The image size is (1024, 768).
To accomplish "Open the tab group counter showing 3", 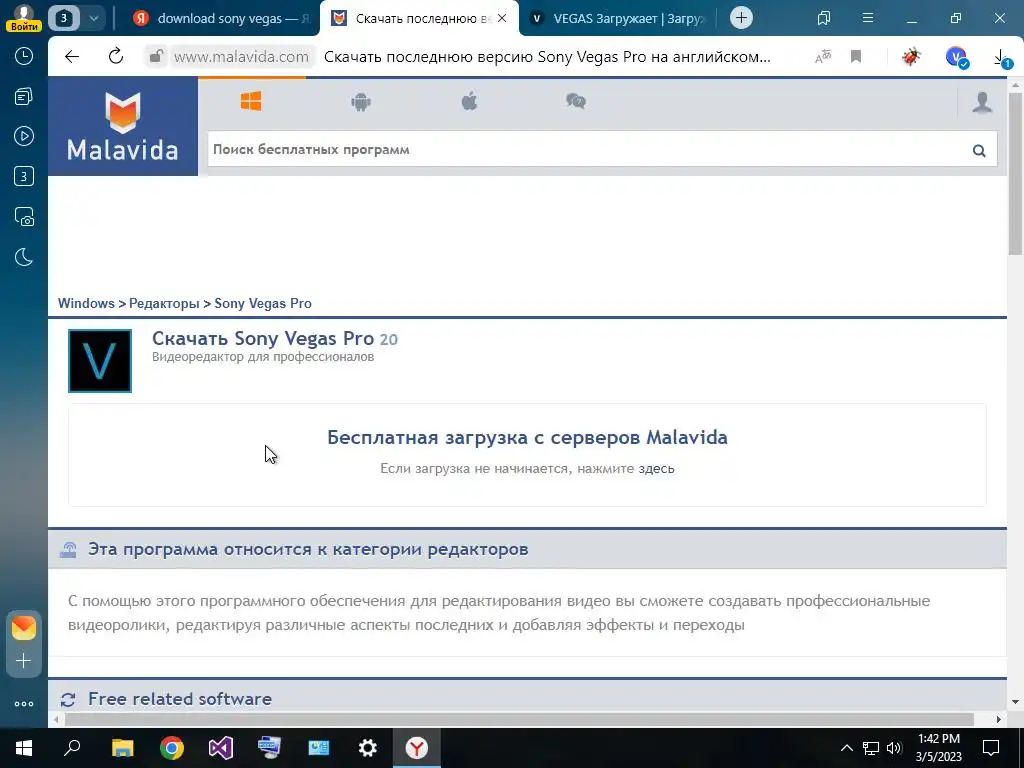I will pyautogui.click(x=64, y=18).
